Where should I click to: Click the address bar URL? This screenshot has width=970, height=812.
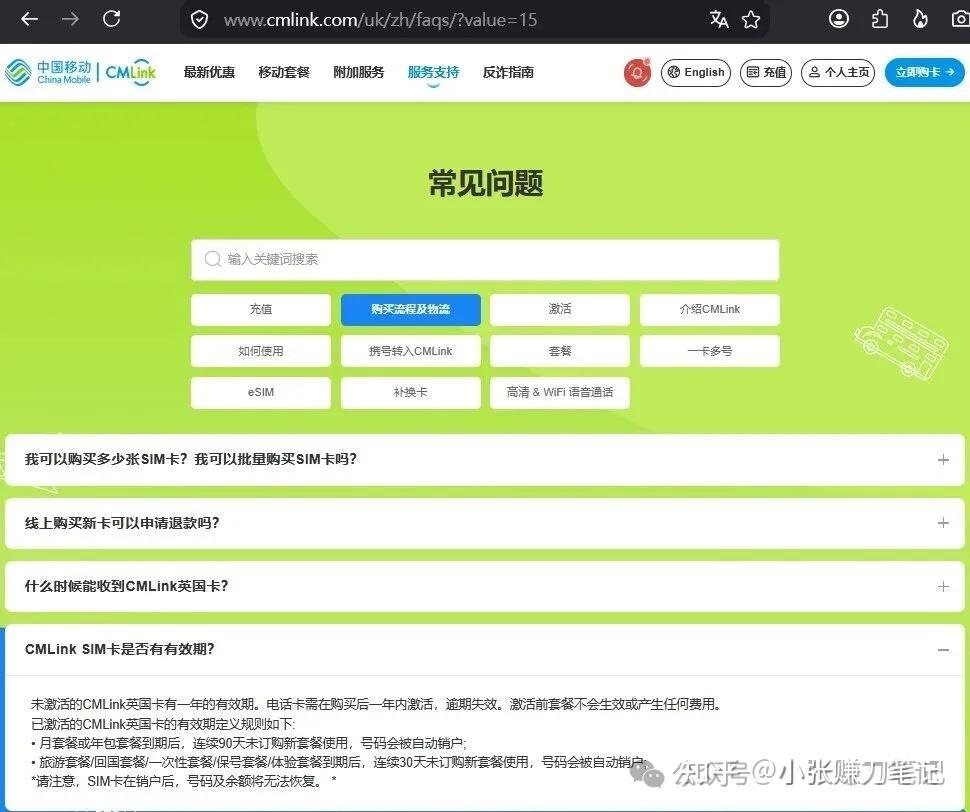380,20
